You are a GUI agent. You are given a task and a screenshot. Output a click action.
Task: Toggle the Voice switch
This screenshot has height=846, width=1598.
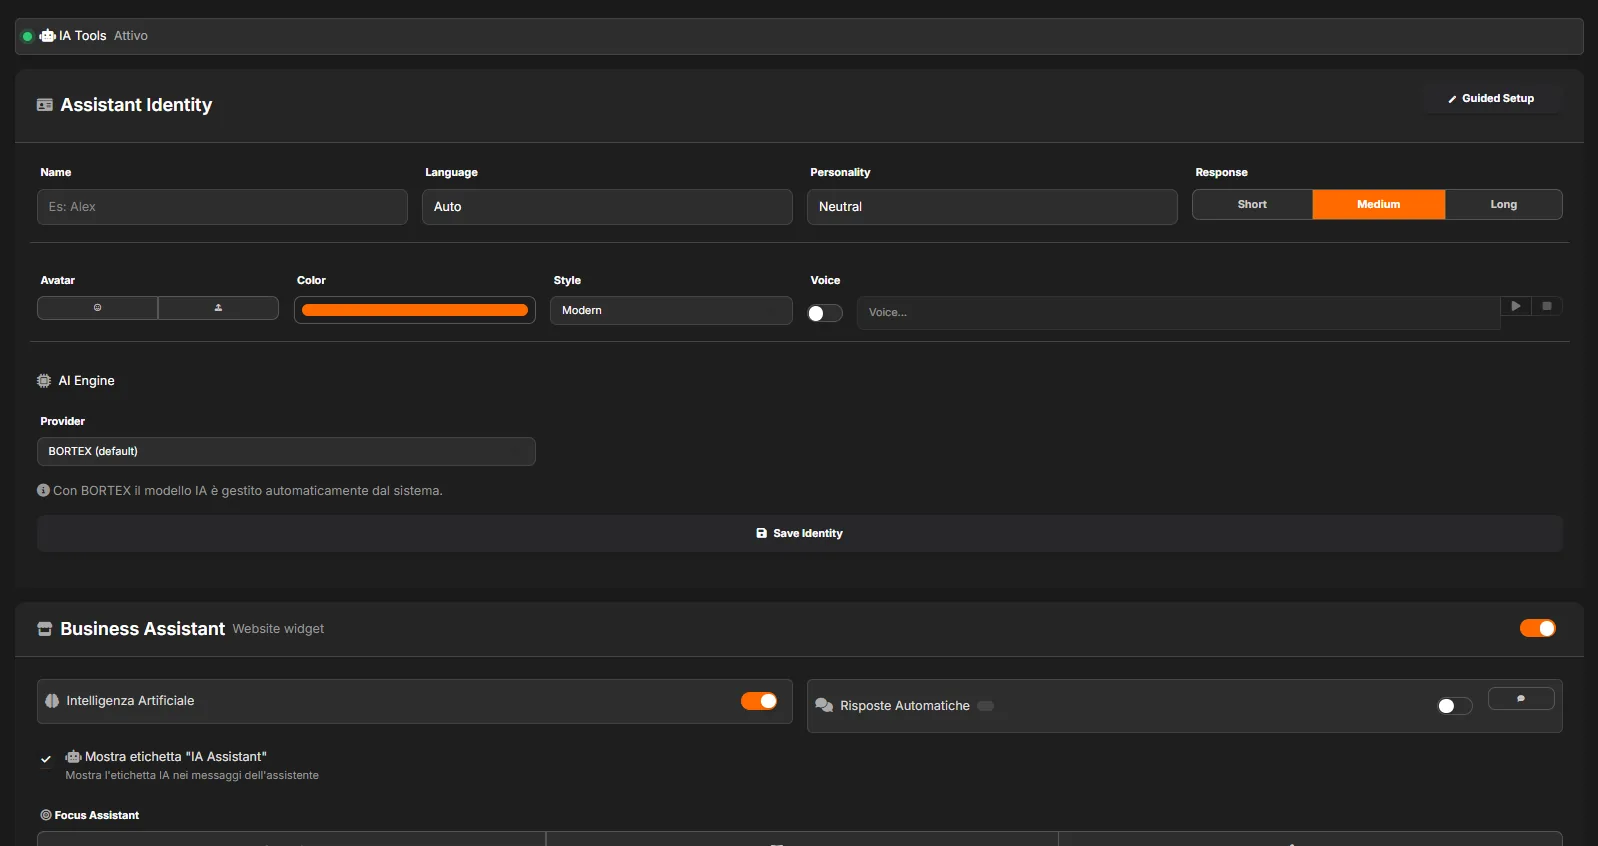[x=825, y=313]
